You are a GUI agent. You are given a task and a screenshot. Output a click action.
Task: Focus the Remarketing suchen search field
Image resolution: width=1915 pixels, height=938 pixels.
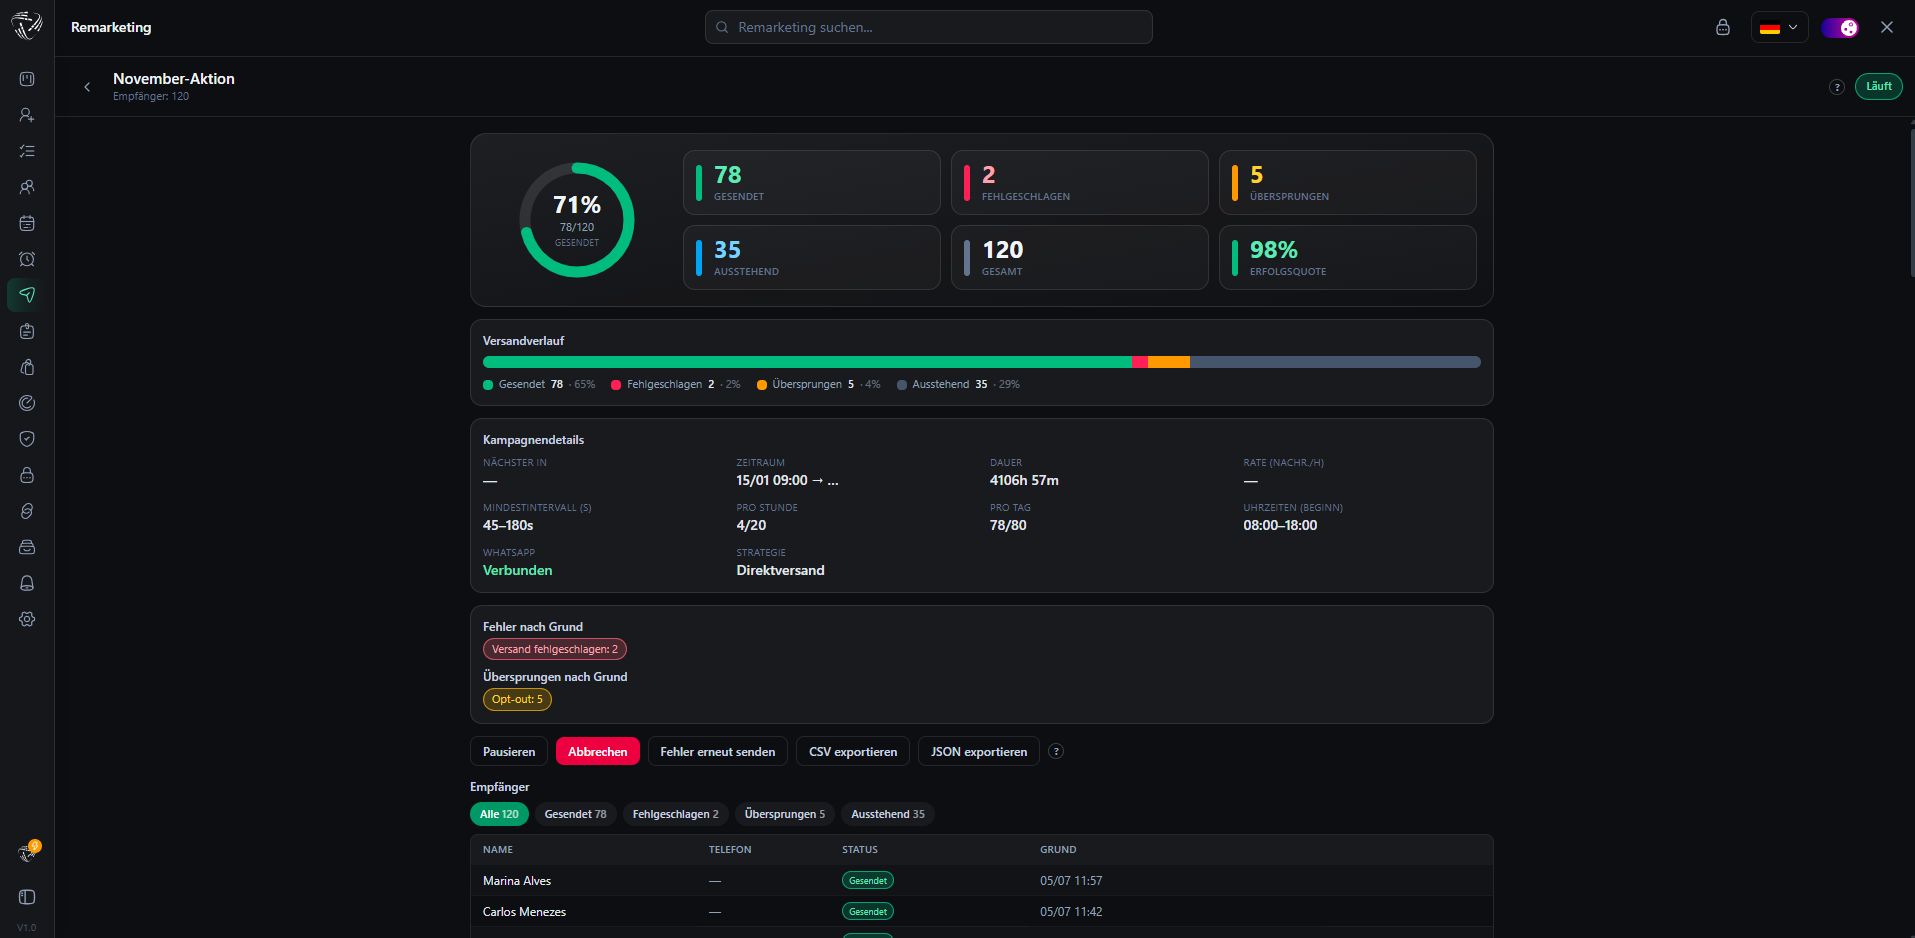928,27
